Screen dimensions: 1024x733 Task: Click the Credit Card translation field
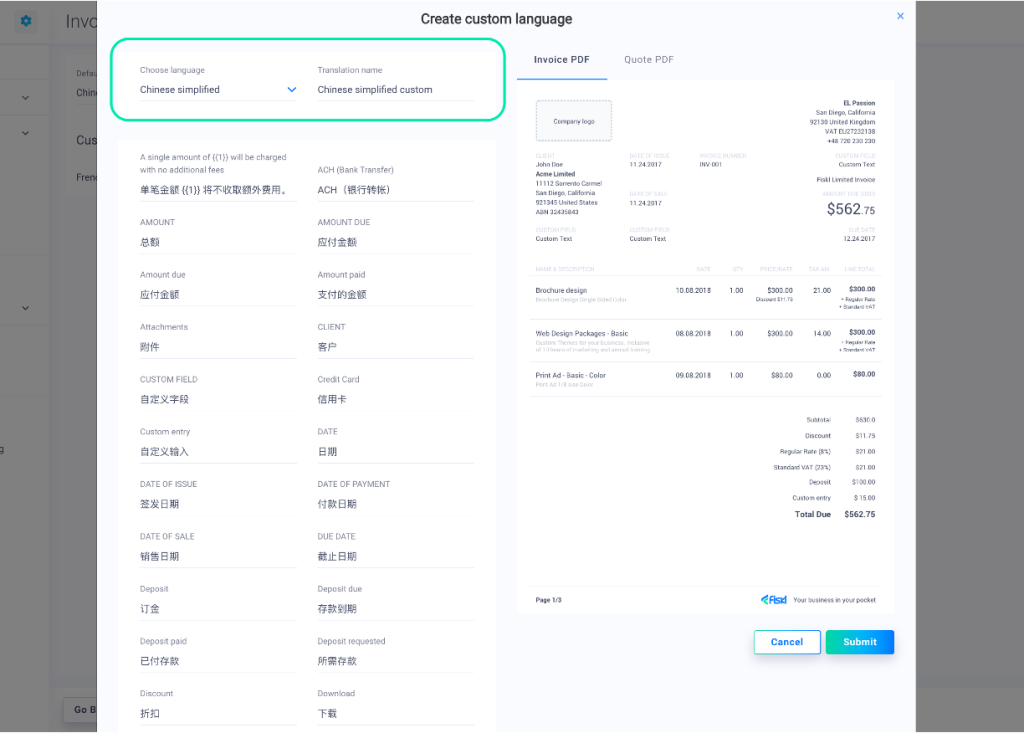[x=395, y=399]
